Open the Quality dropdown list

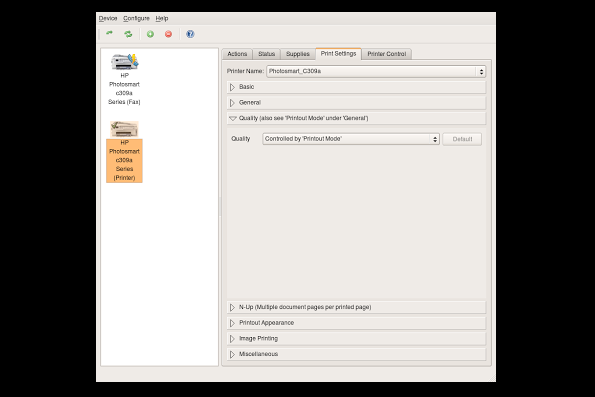coord(351,139)
